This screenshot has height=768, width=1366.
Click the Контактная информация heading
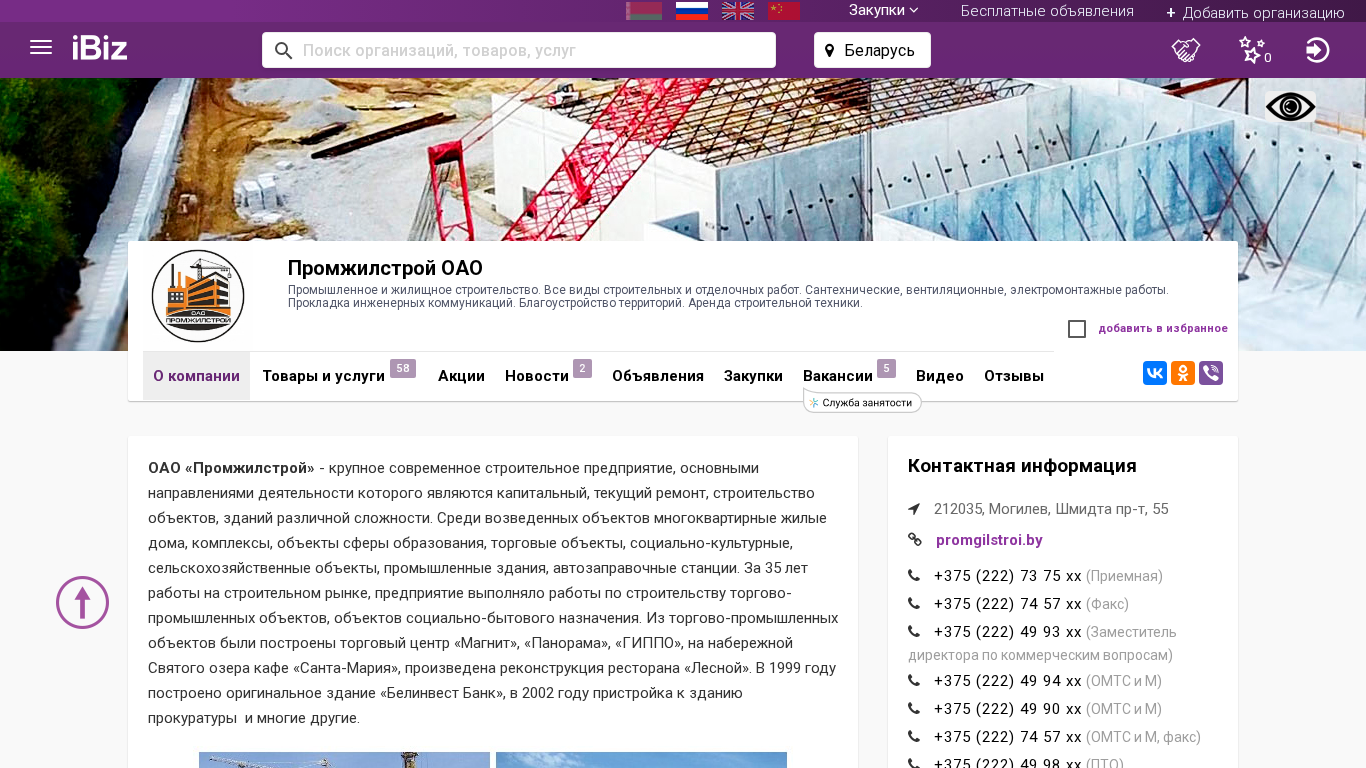coord(1022,466)
